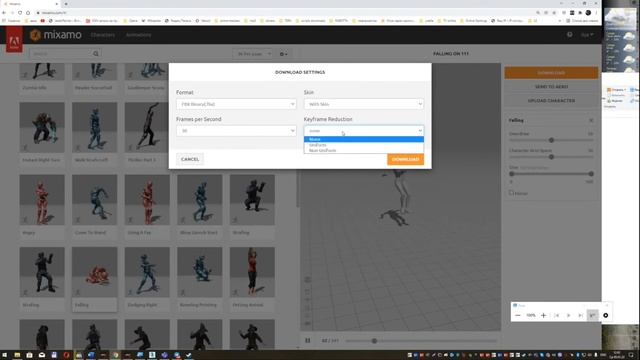Select the Falling animation thumbnail
Screen dimensions: 640x360
click(94, 272)
